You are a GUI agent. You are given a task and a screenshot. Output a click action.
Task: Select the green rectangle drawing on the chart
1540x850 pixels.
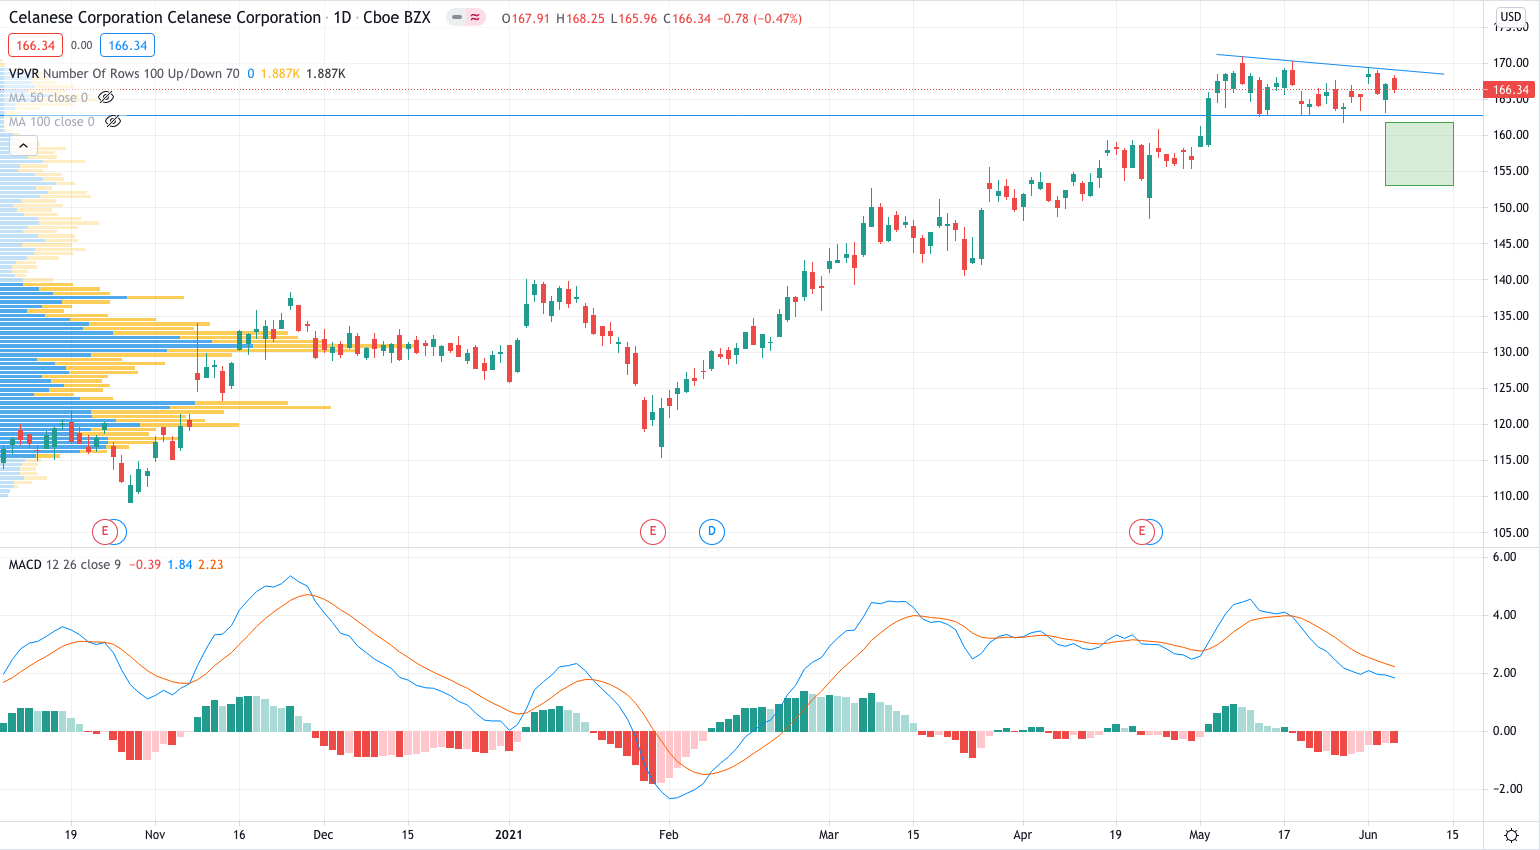(x=1419, y=153)
